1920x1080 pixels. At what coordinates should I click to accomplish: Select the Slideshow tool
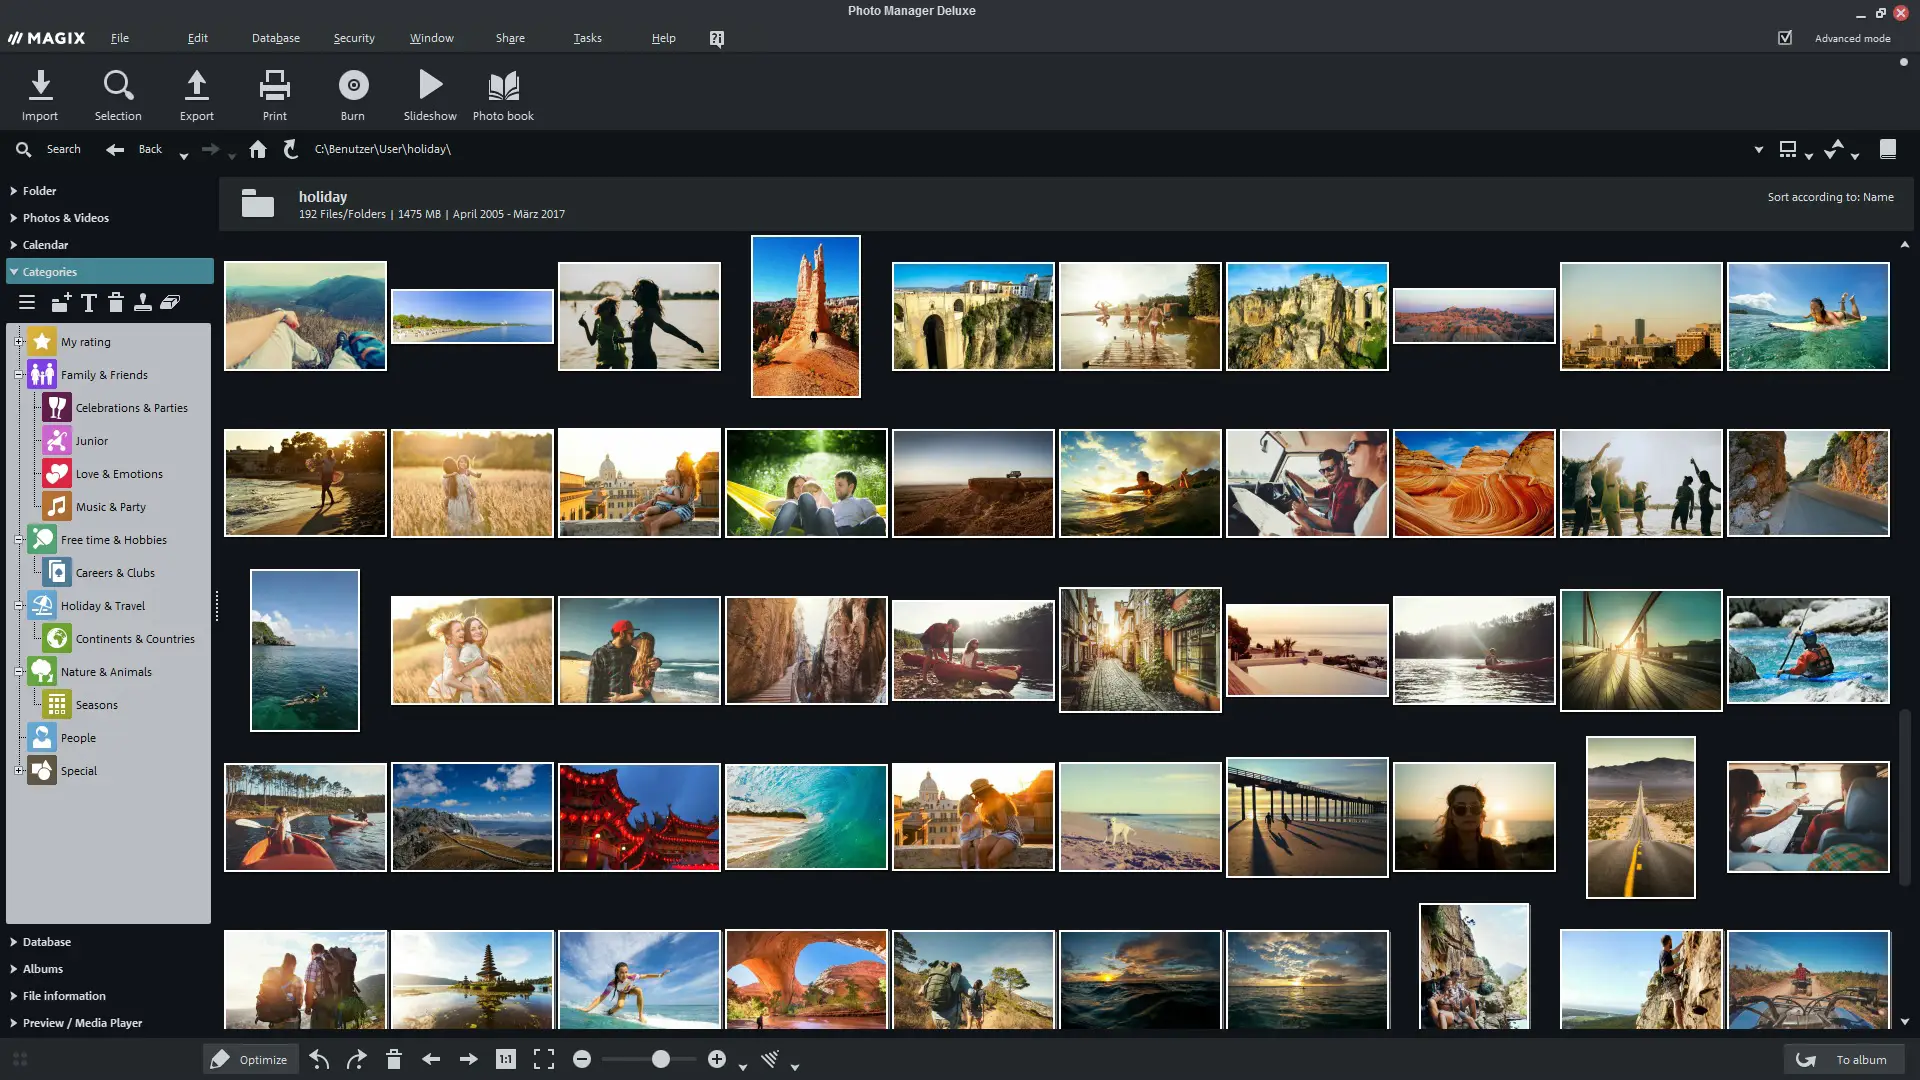[429, 93]
